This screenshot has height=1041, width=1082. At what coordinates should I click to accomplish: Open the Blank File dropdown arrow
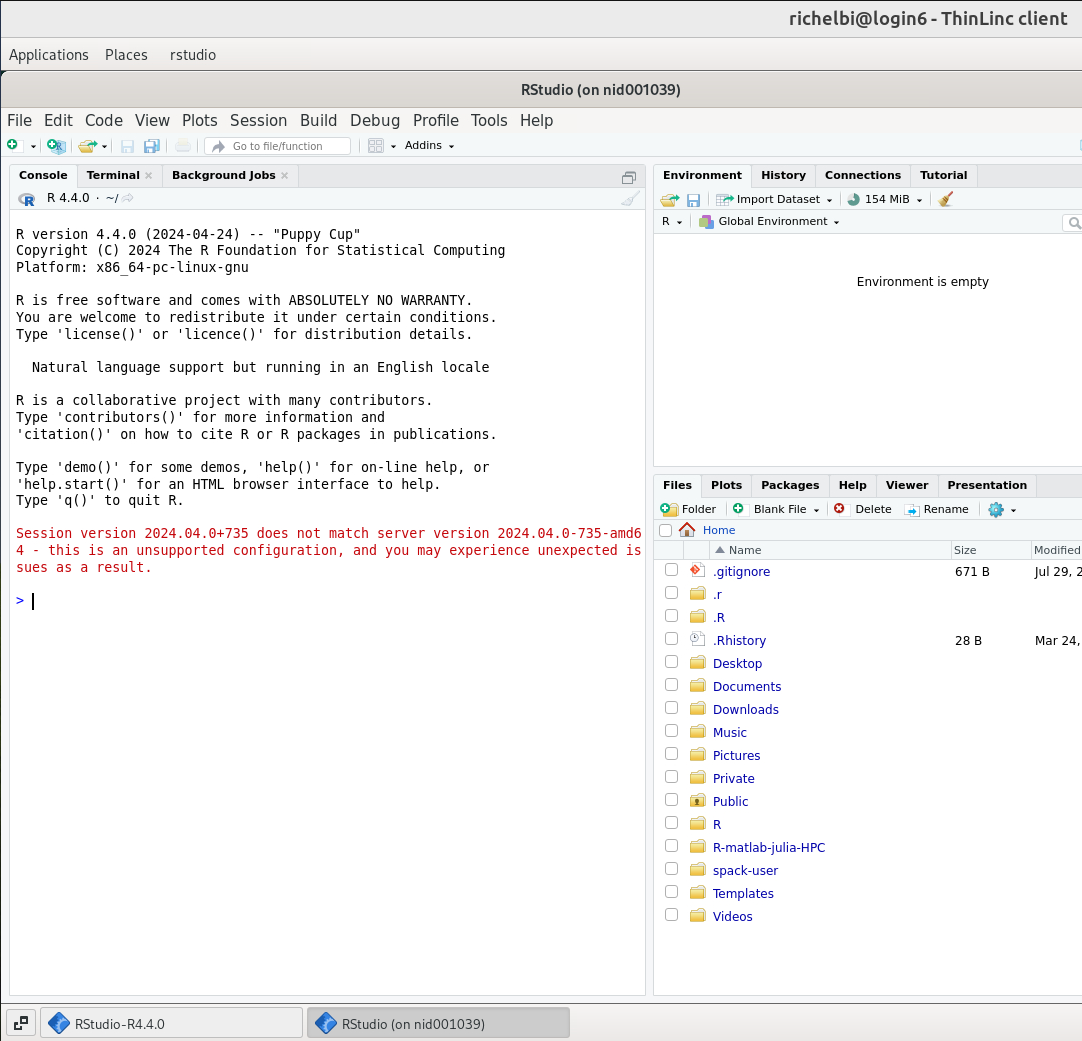pyautogui.click(x=818, y=509)
